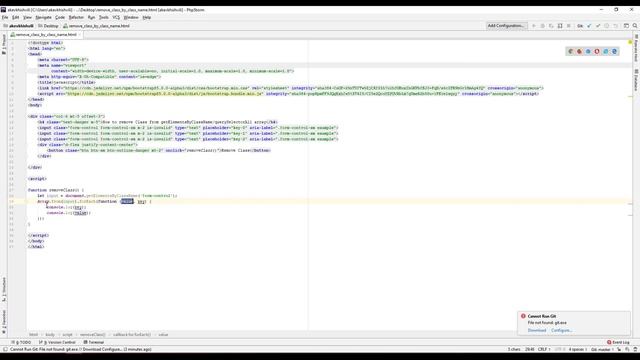Viewport: 640px width, 360px height.
Task: Open the Help menu
Action: [x=147, y=18]
